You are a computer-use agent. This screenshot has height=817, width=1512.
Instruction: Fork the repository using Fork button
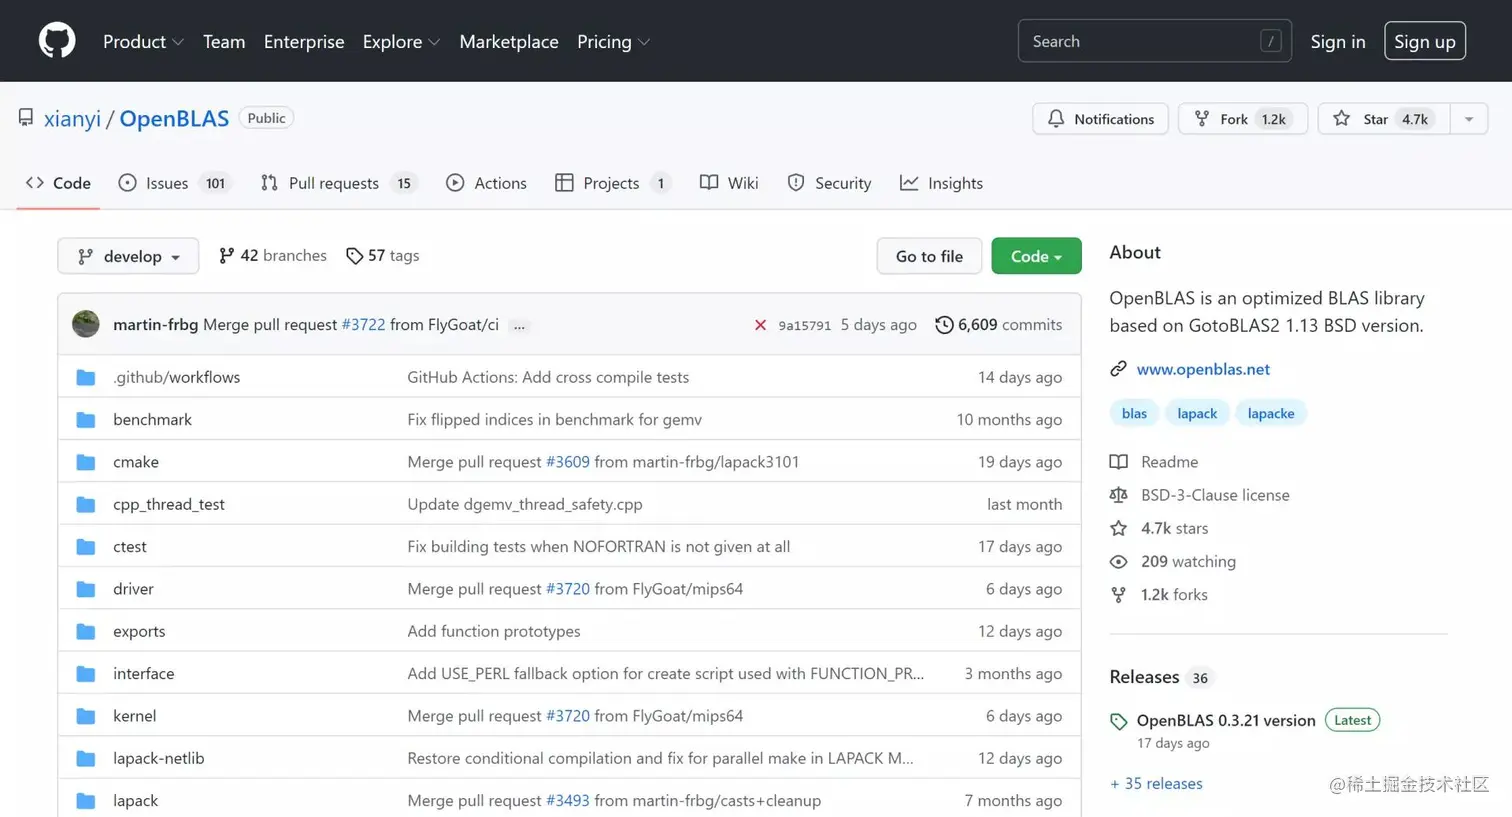(1243, 119)
